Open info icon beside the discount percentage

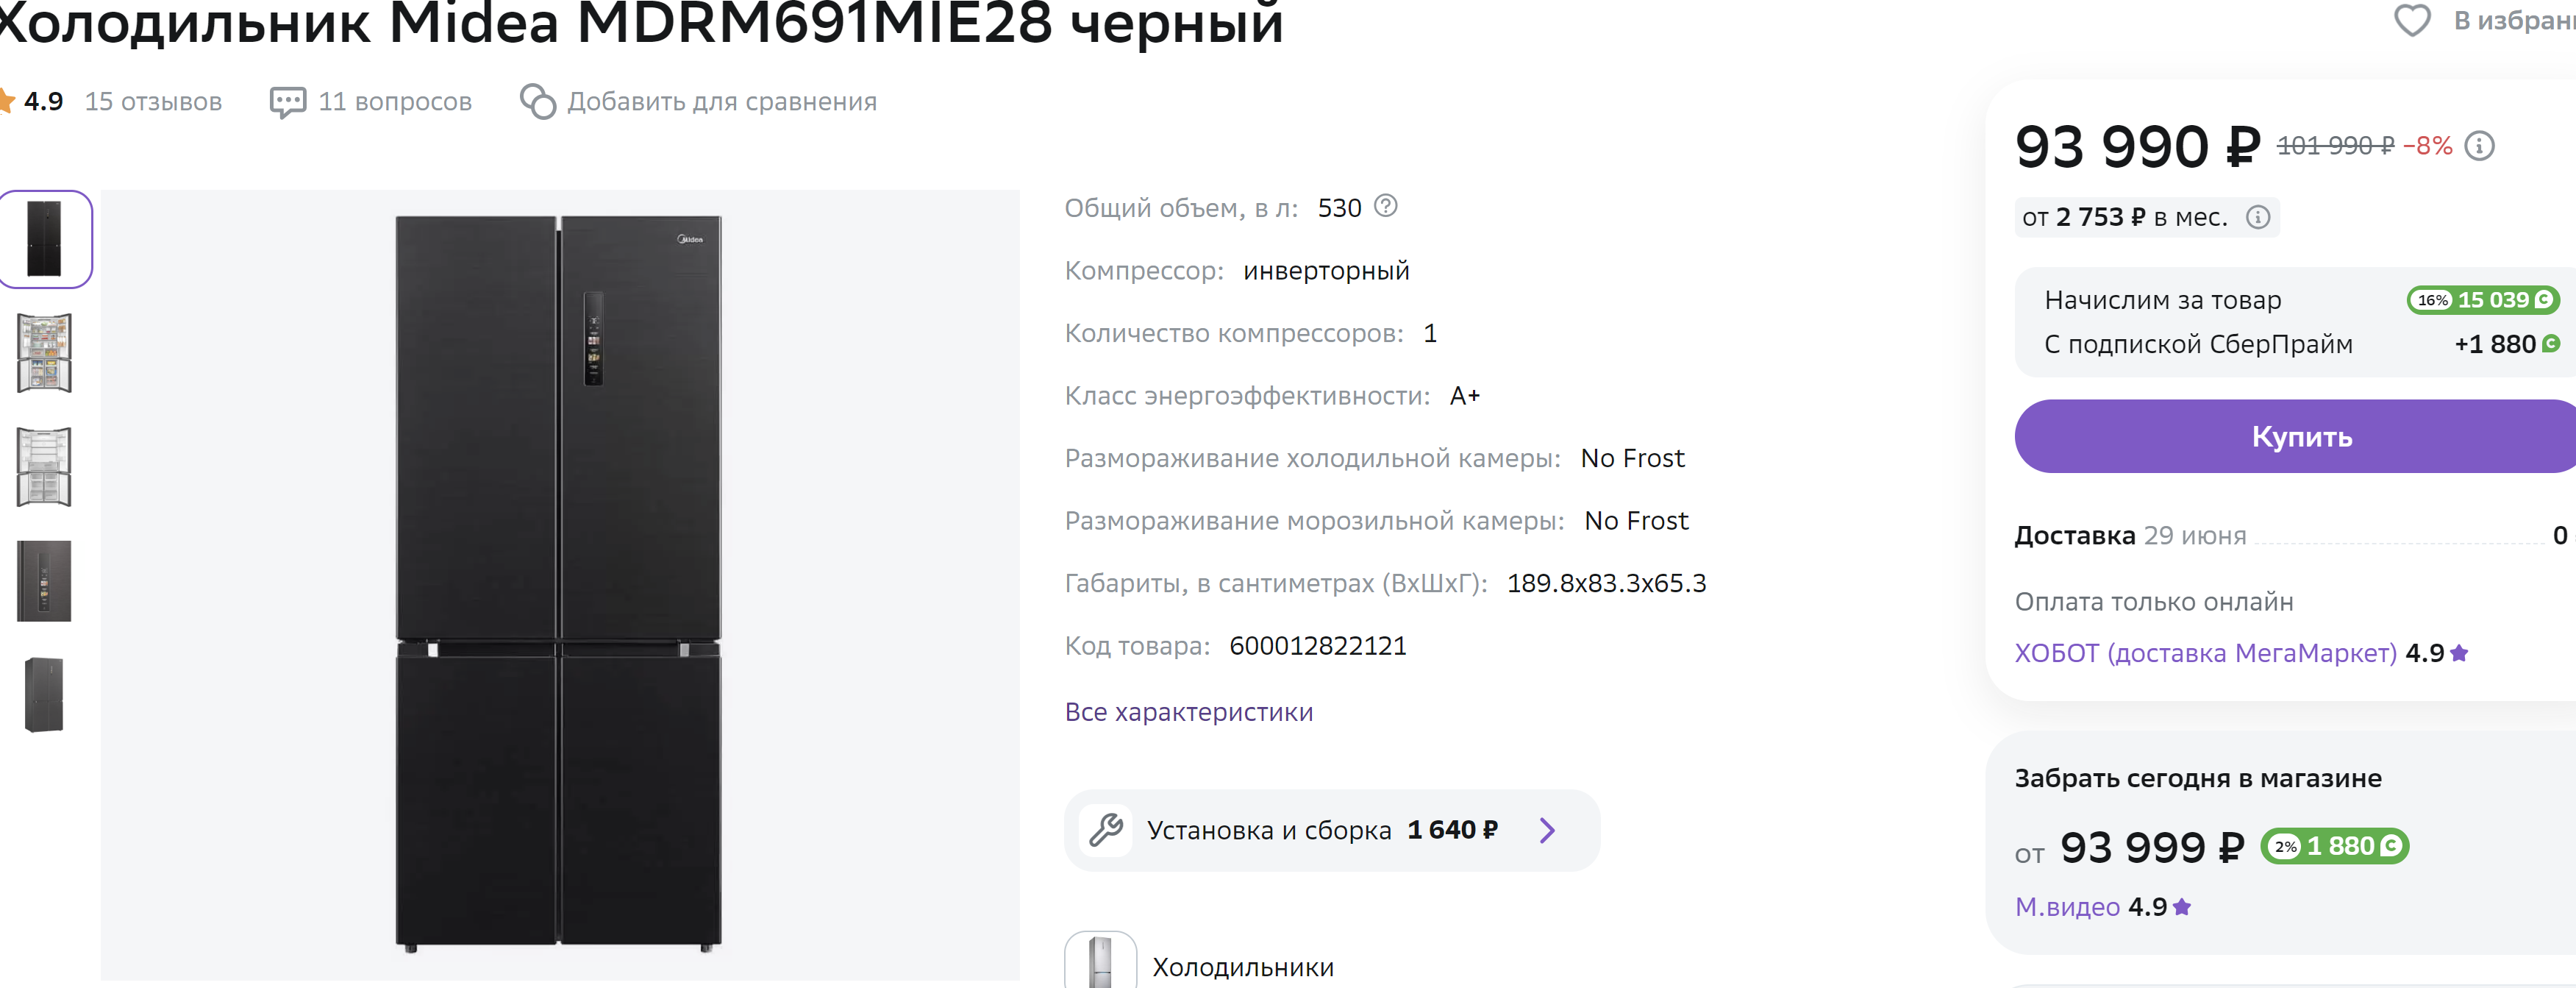click(2479, 146)
